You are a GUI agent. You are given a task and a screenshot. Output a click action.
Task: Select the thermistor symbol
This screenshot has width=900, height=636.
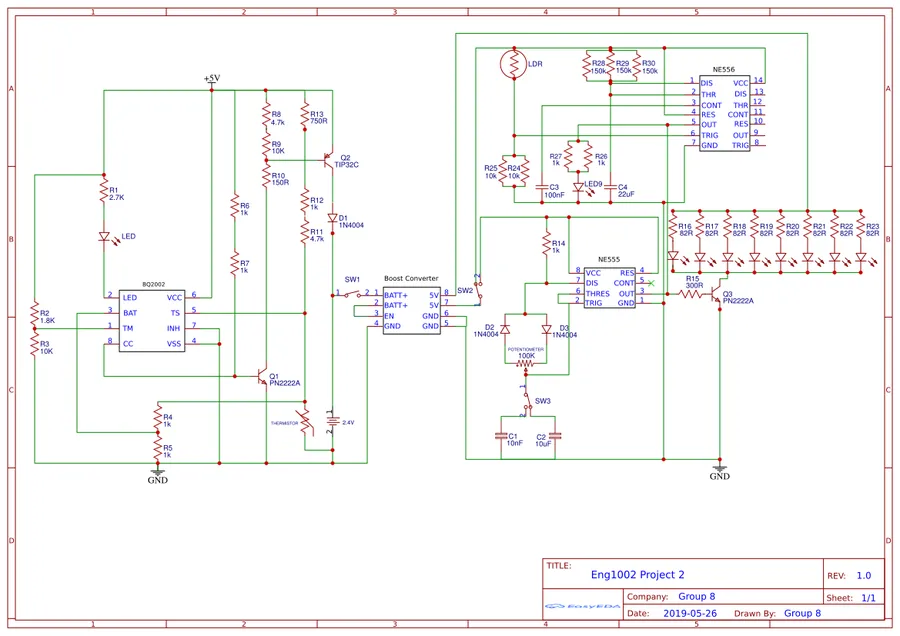305,423
